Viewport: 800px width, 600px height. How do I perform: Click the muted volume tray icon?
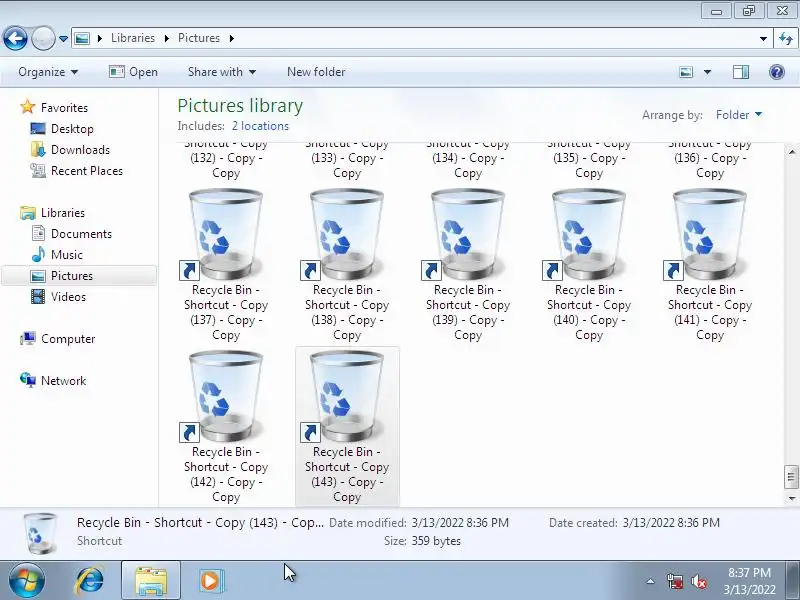pyautogui.click(x=698, y=581)
